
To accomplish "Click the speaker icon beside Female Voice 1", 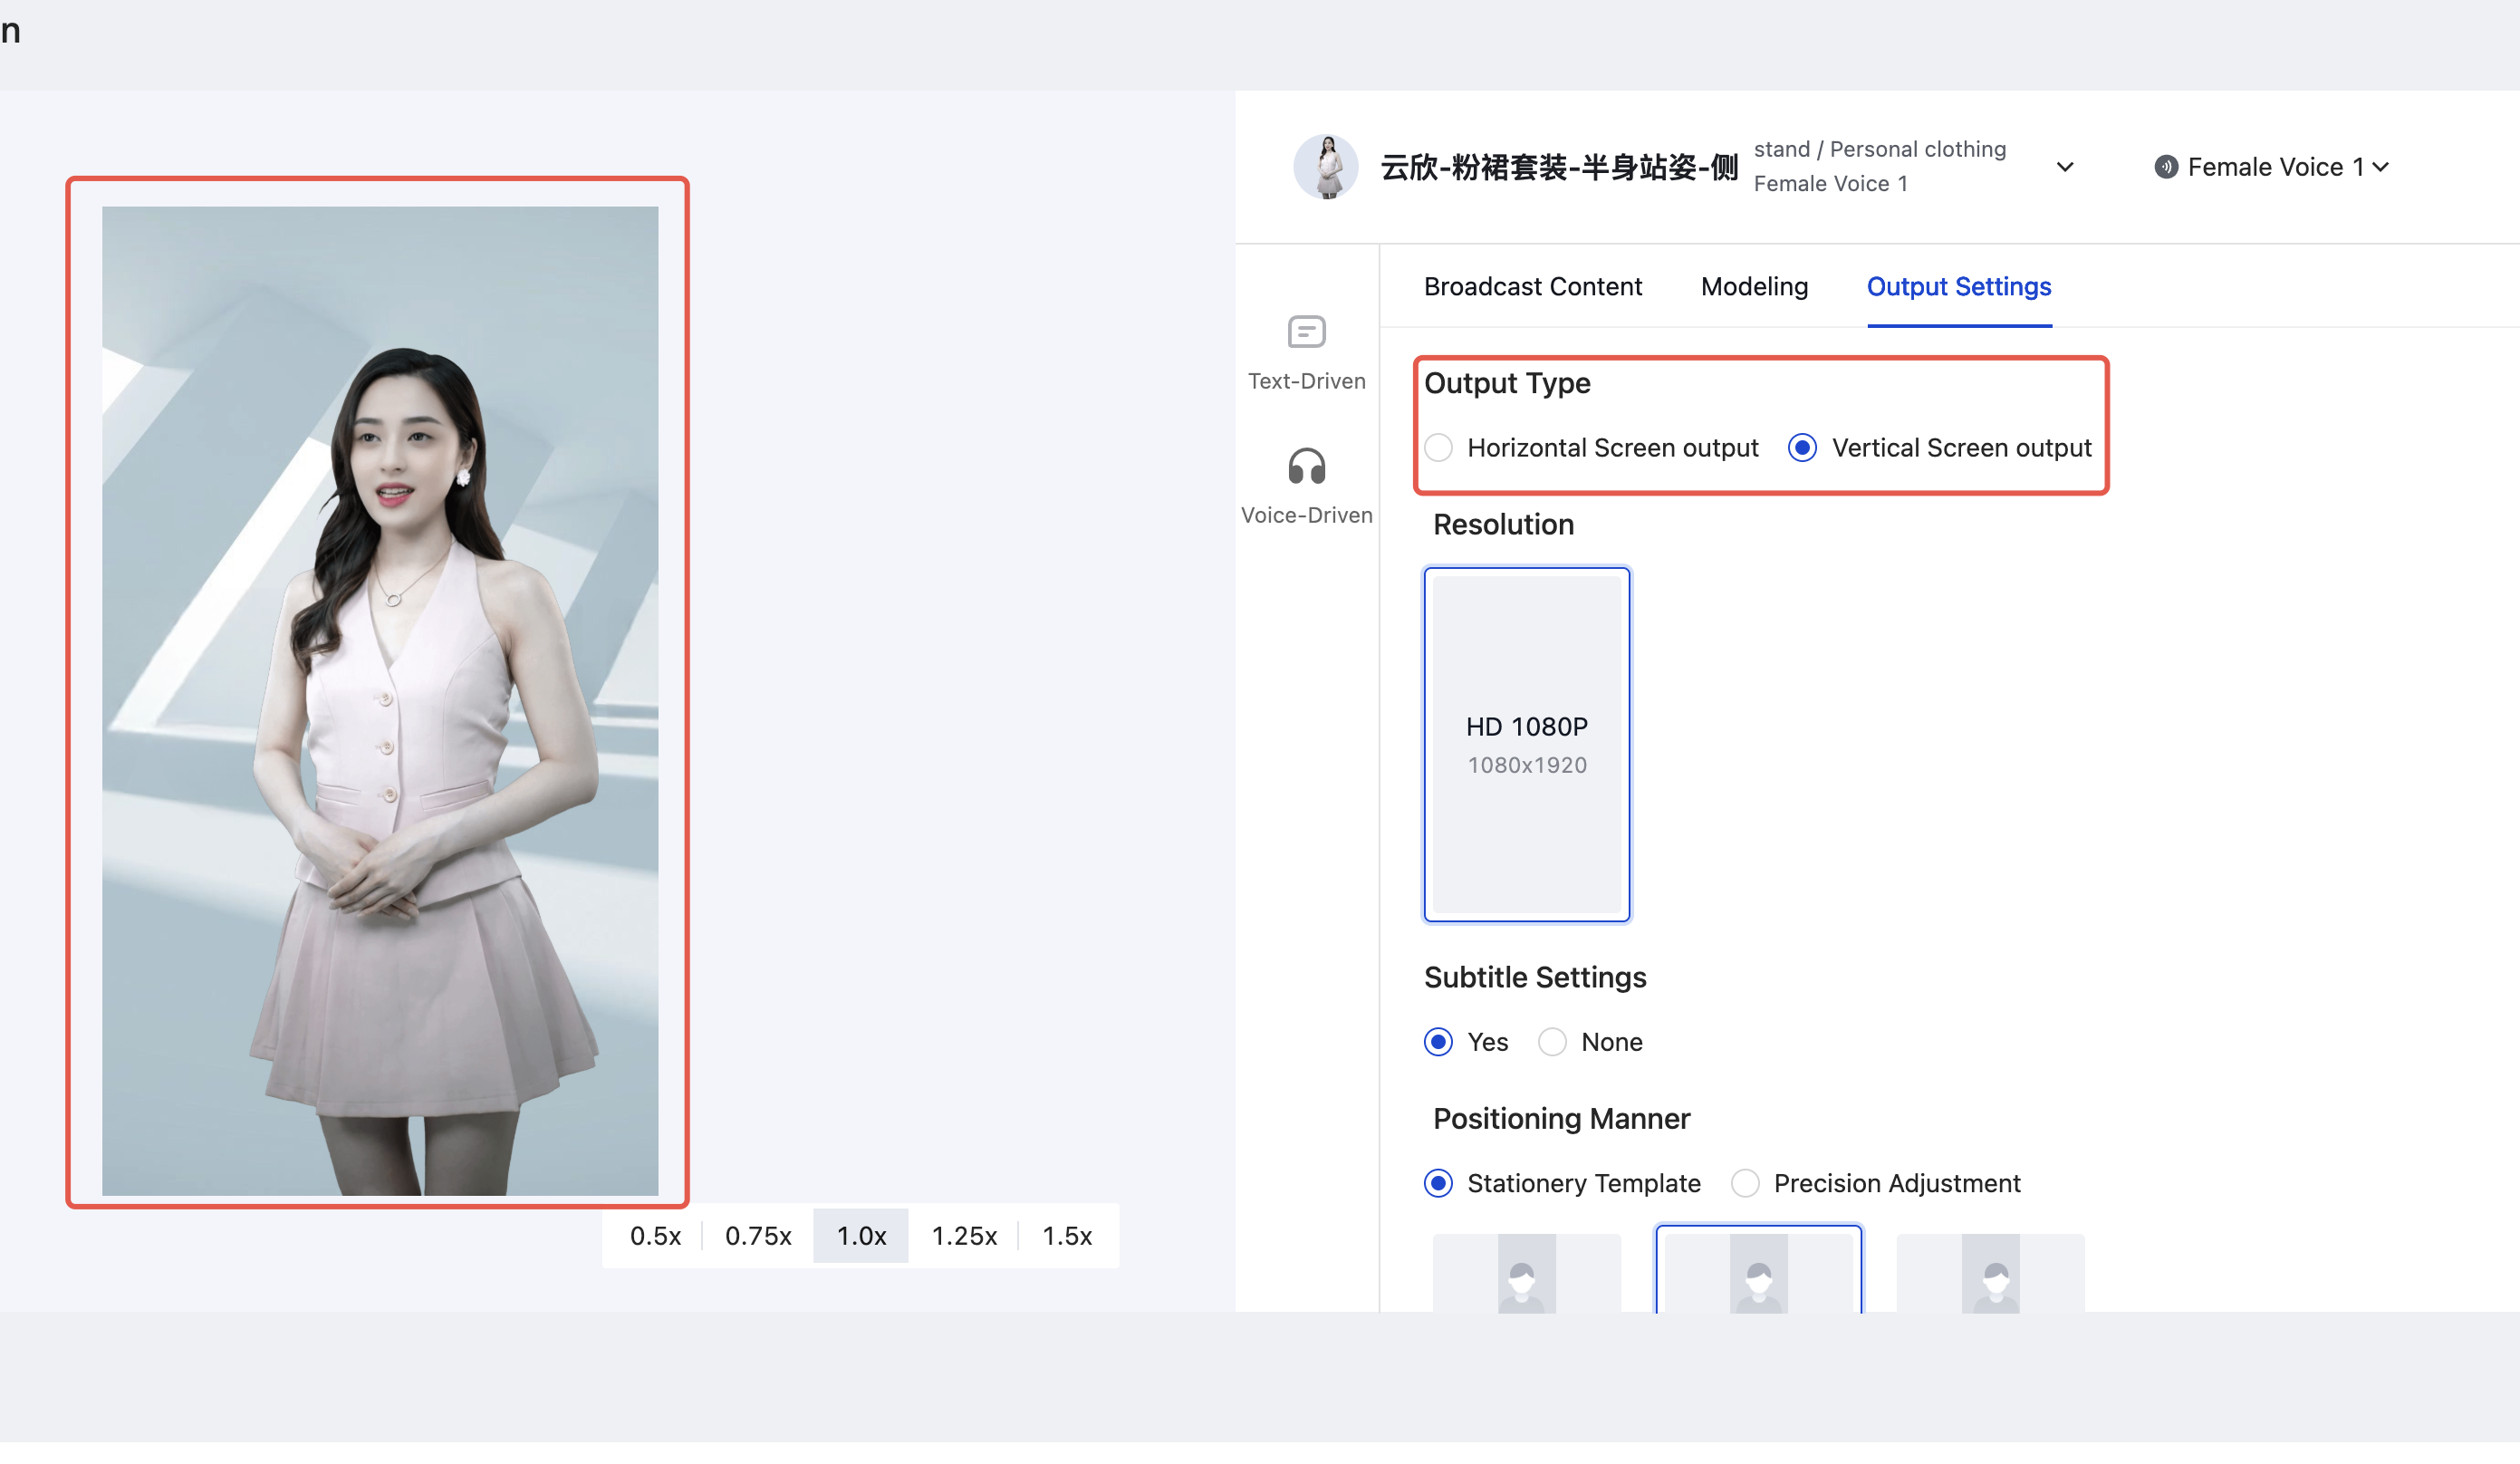I will pyautogui.click(x=2165, y=167).
